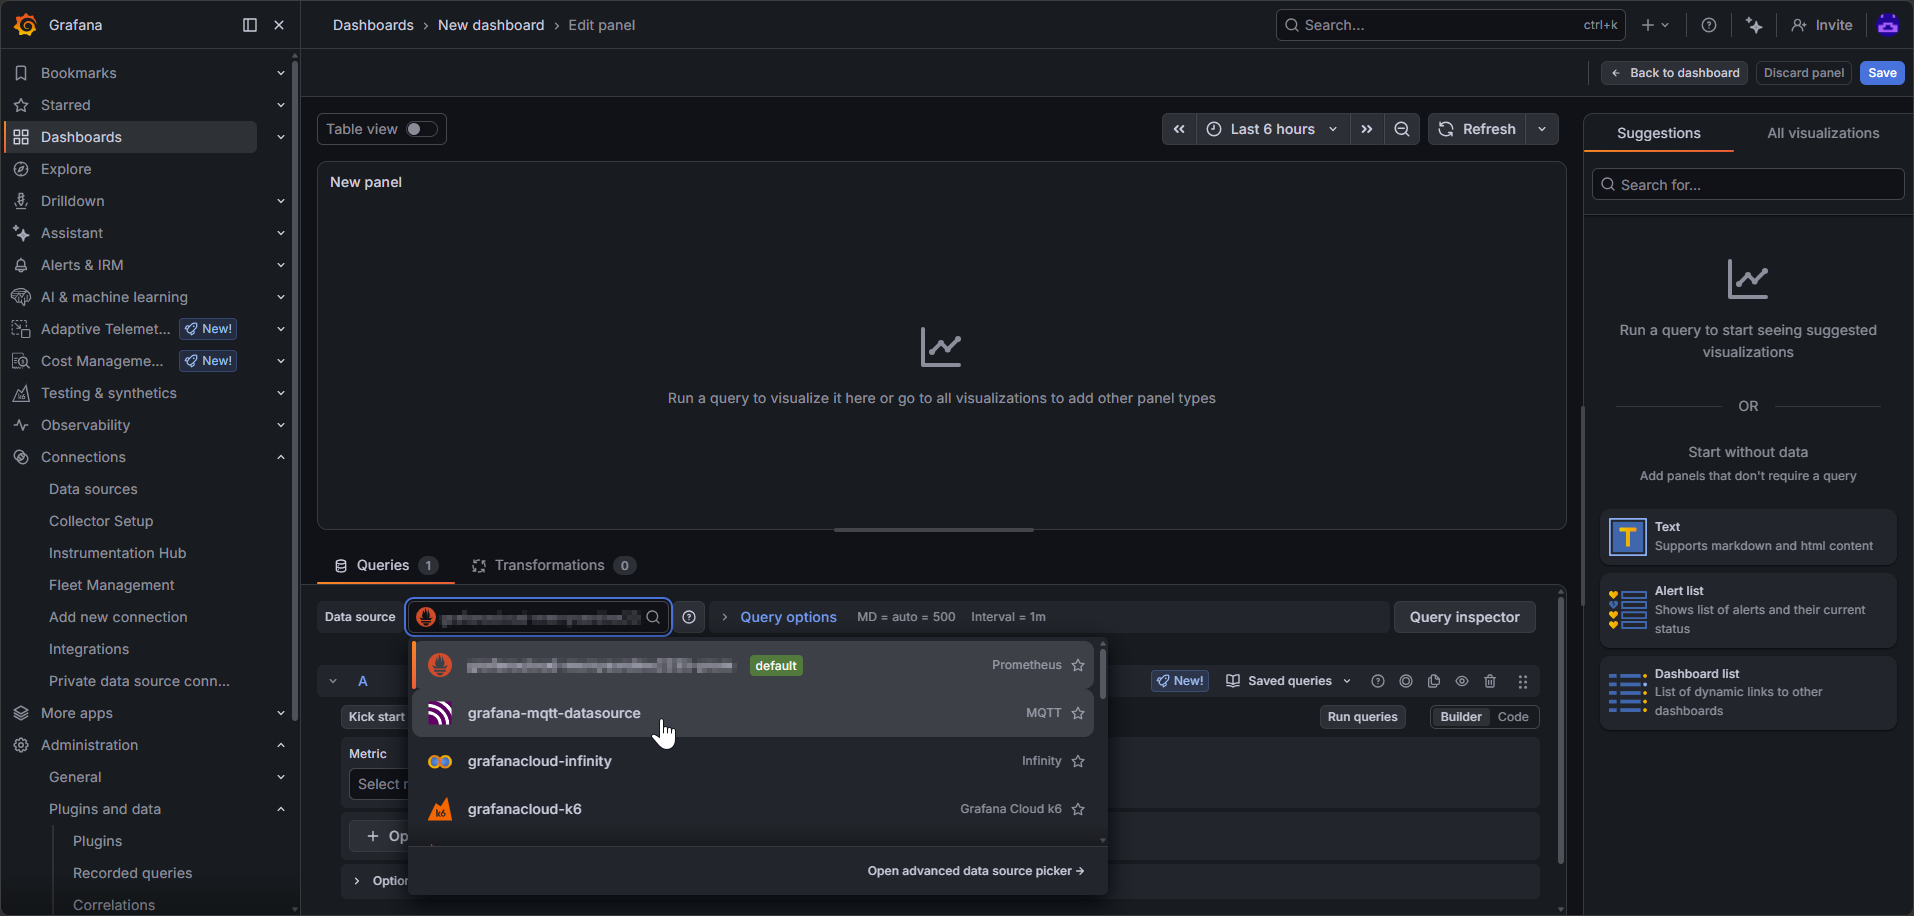1914x916 pixels.
Task: Click the data source list scrollbar
Action: tap(1102, 673)
